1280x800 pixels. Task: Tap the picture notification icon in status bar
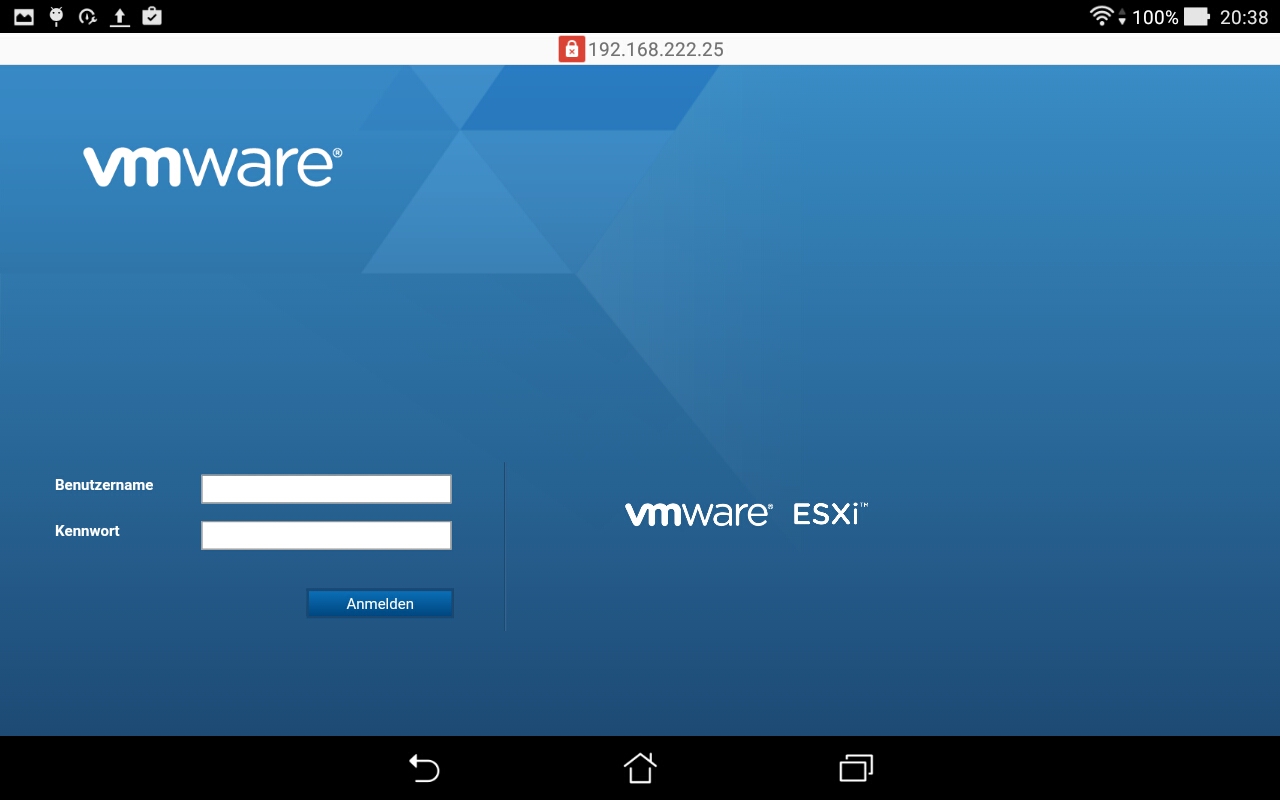click(x=24, y=16)
